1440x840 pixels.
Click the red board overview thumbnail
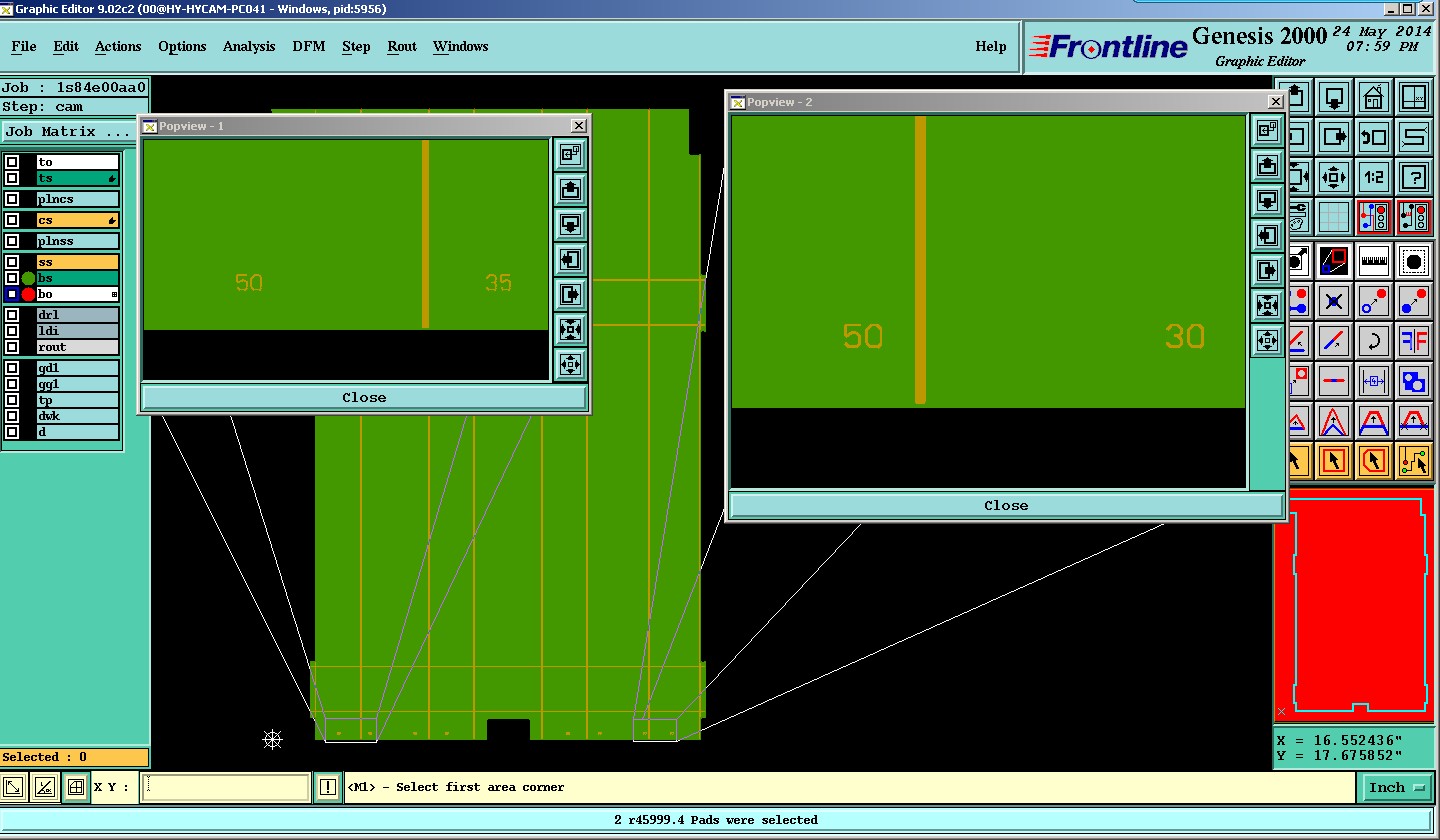tap(1353, 606)
